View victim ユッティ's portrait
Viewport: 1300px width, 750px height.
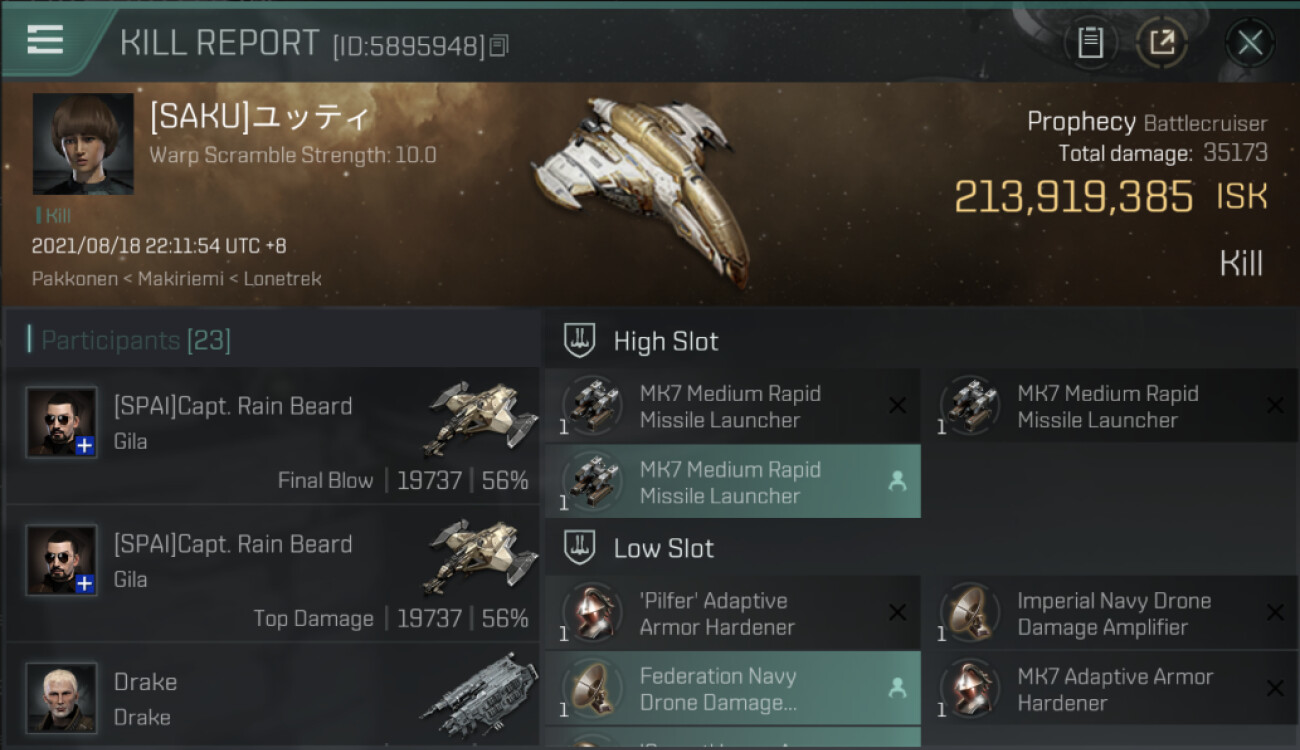[83, 143]
